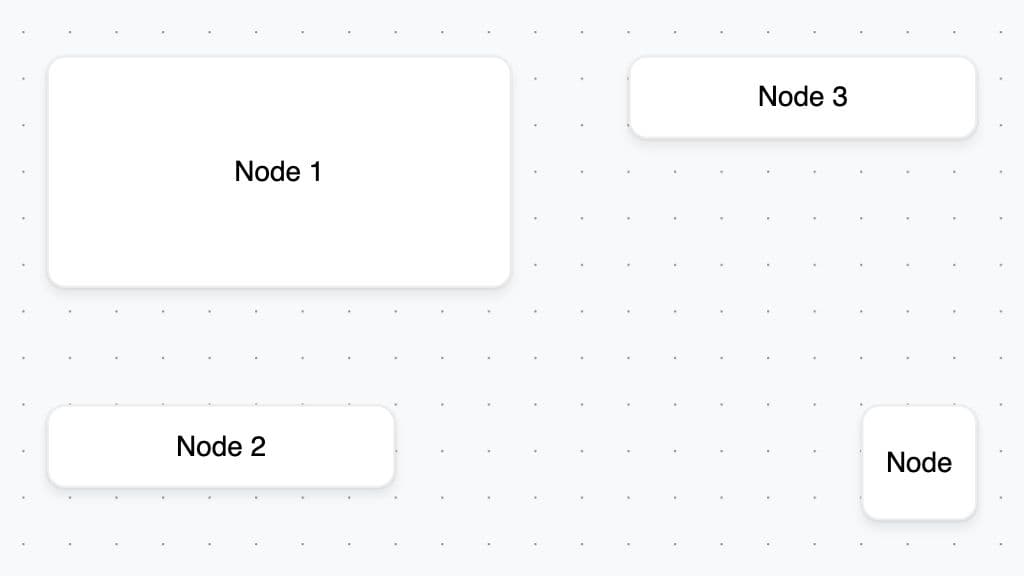Focus the largest node on the canvas
1024x576 pixels.
pyautogui.click(x=279, y=172)
